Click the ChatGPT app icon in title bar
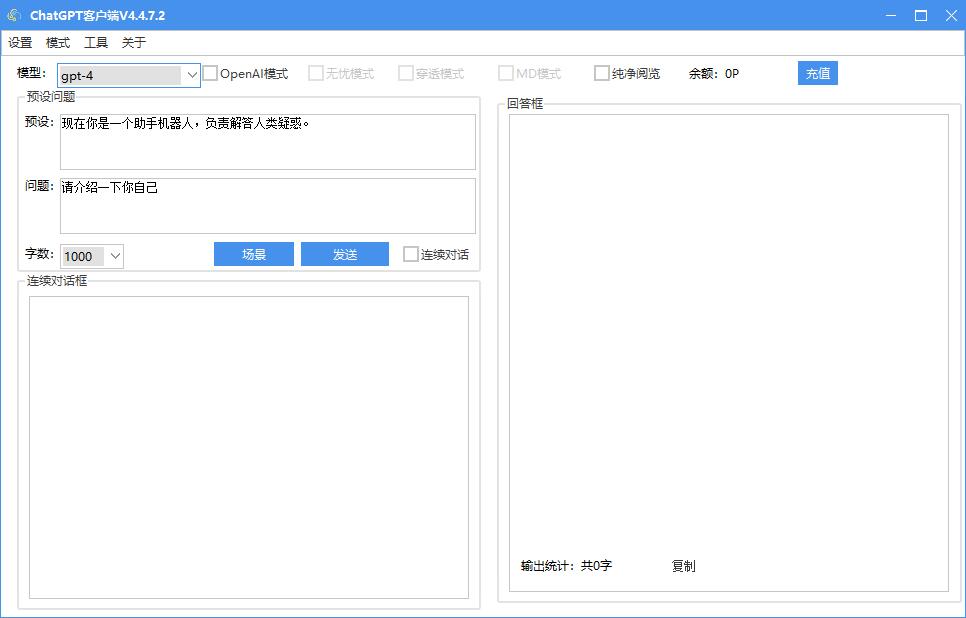Viewport: 966px width, 618px height. [x=14, y=15]
